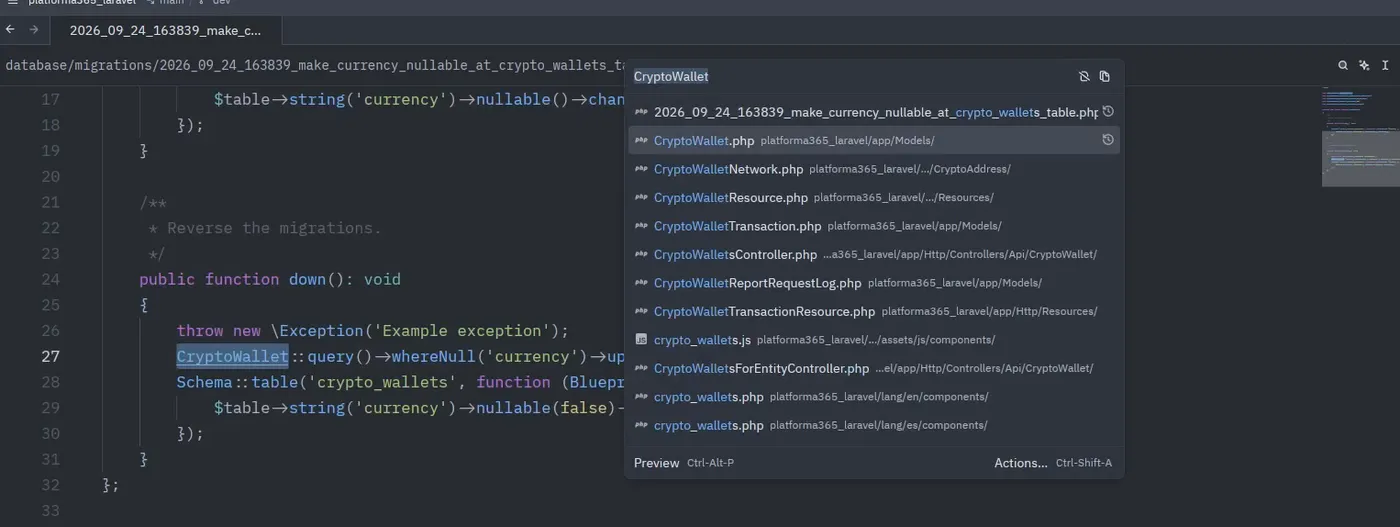Click line number 24 in gutter
The image size is (1400, 527).
click(49, 279)
